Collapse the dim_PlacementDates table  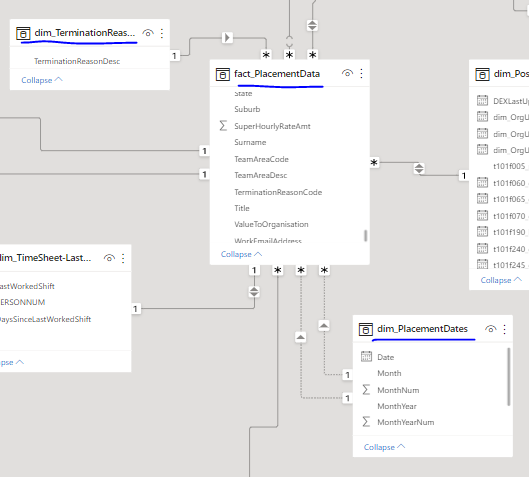tap(385, 447)
